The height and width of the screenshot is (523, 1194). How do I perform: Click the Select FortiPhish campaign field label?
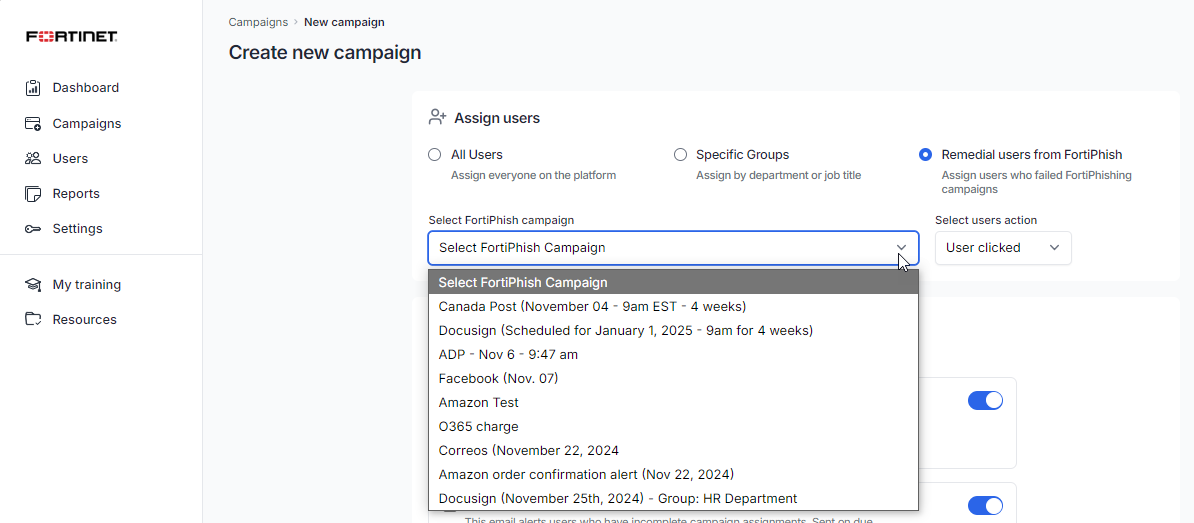(501, 220)
